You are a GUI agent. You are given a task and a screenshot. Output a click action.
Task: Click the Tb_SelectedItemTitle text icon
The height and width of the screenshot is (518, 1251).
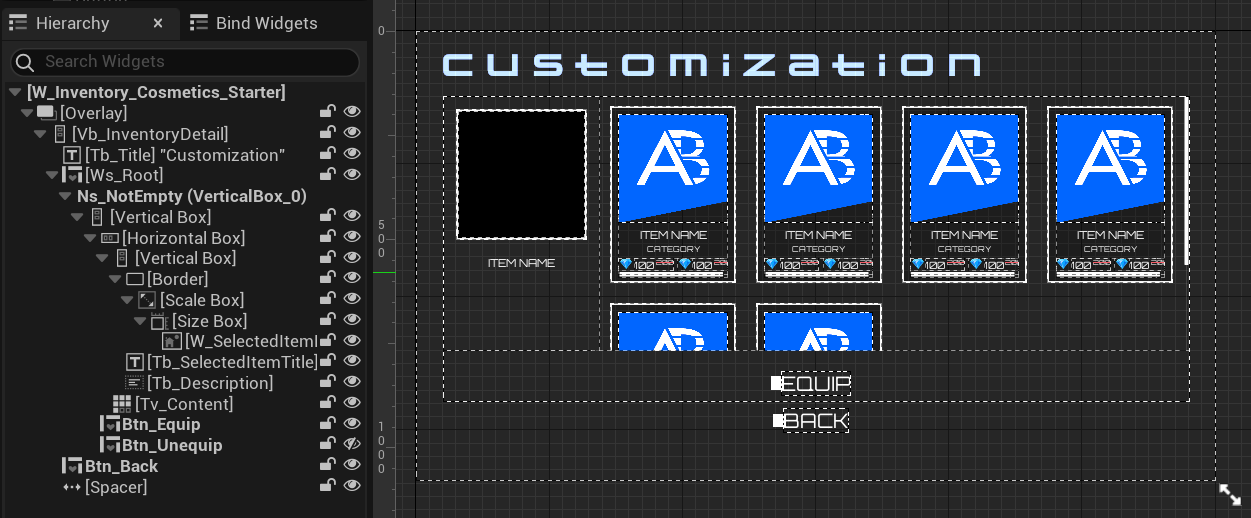point(135,362)
